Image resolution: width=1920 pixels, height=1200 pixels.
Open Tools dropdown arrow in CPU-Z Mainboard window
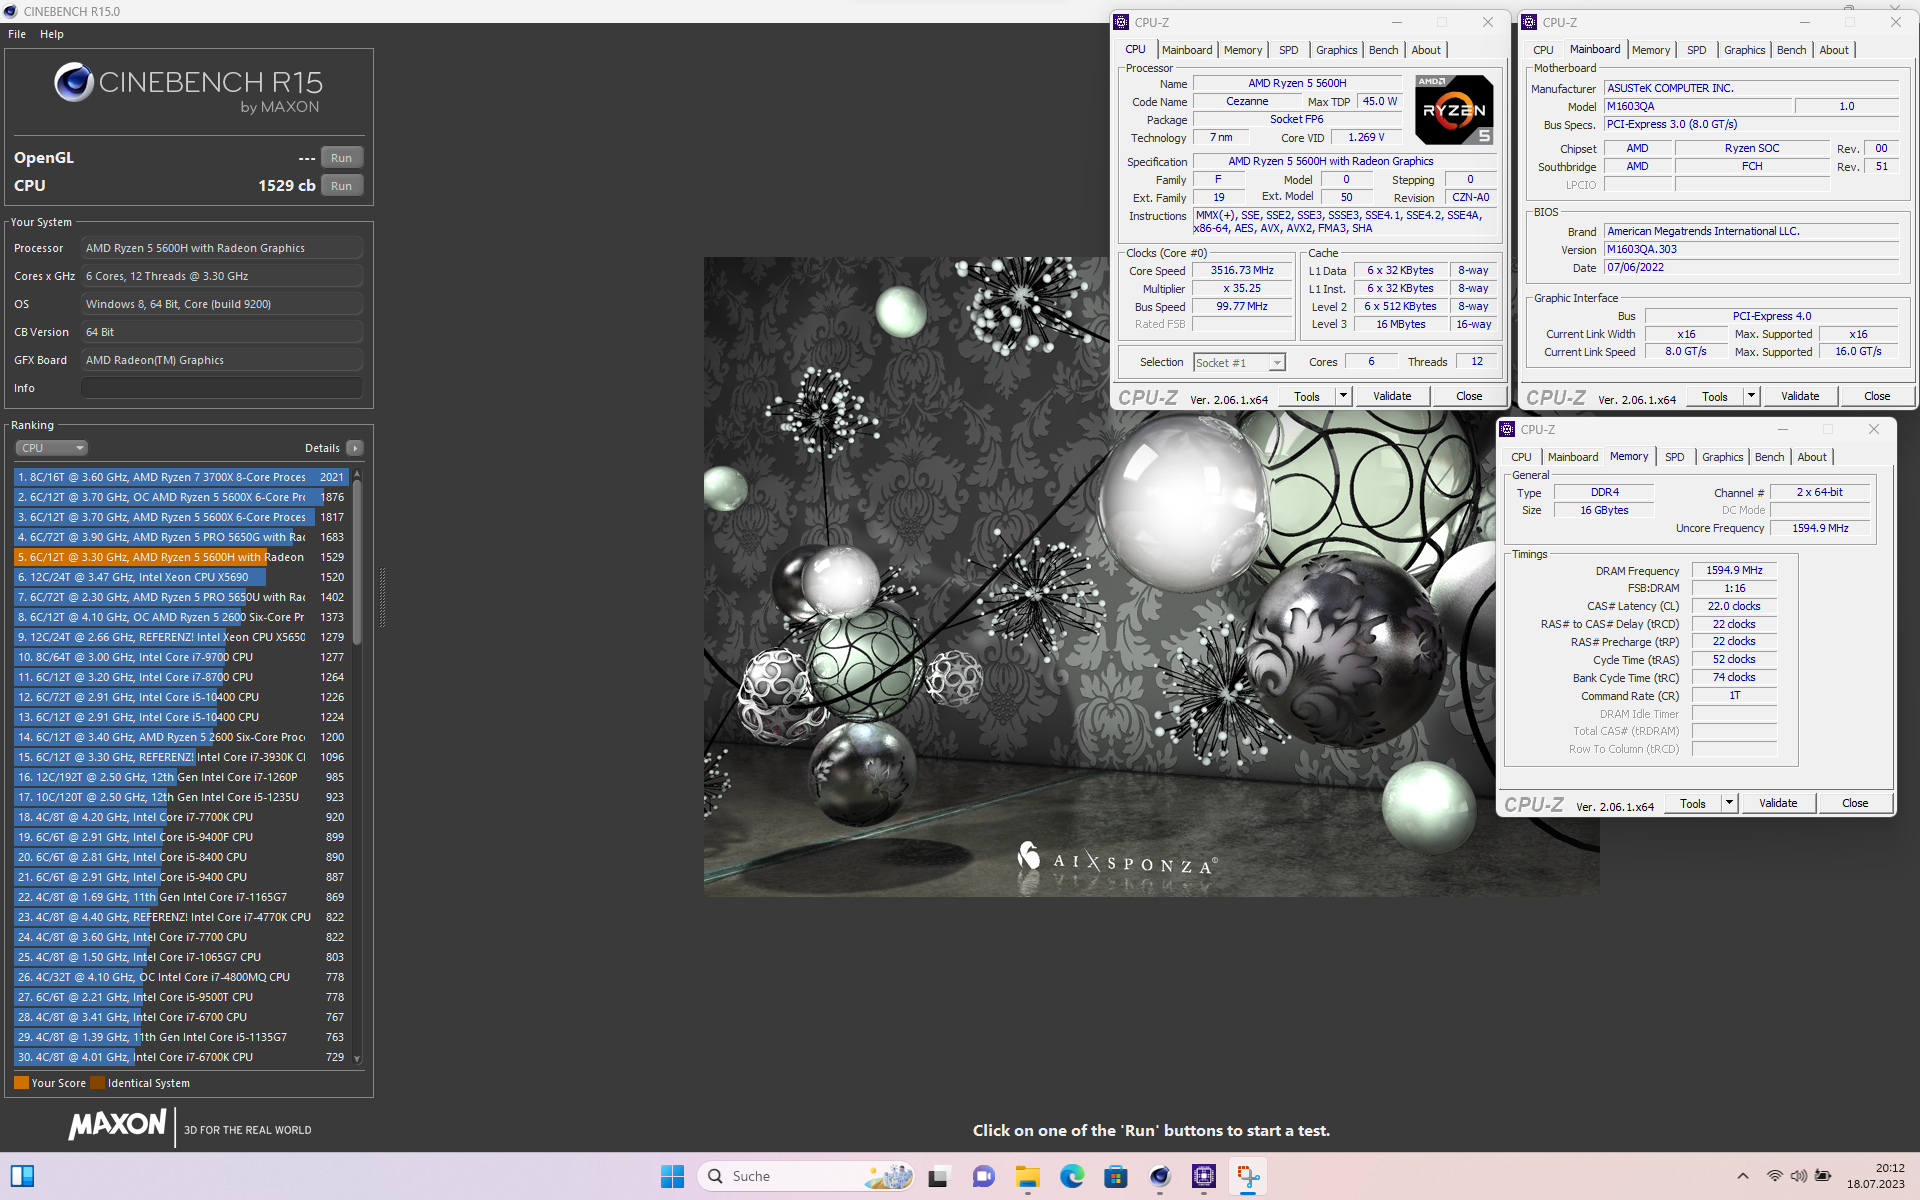click(1751, 396)
